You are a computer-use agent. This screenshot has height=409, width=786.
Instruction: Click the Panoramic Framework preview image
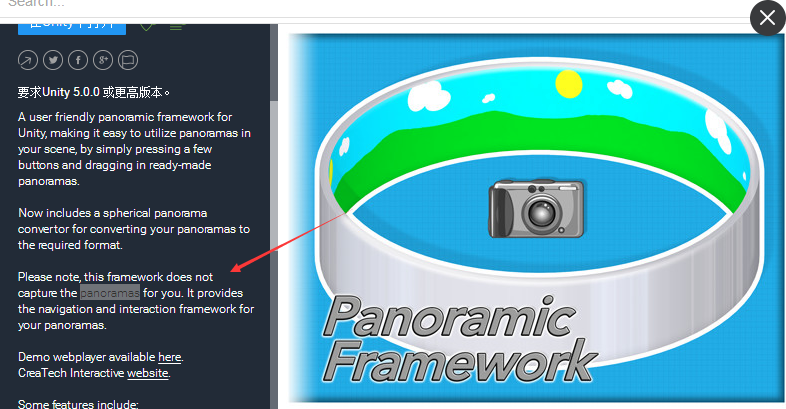(x=536, y=218)
